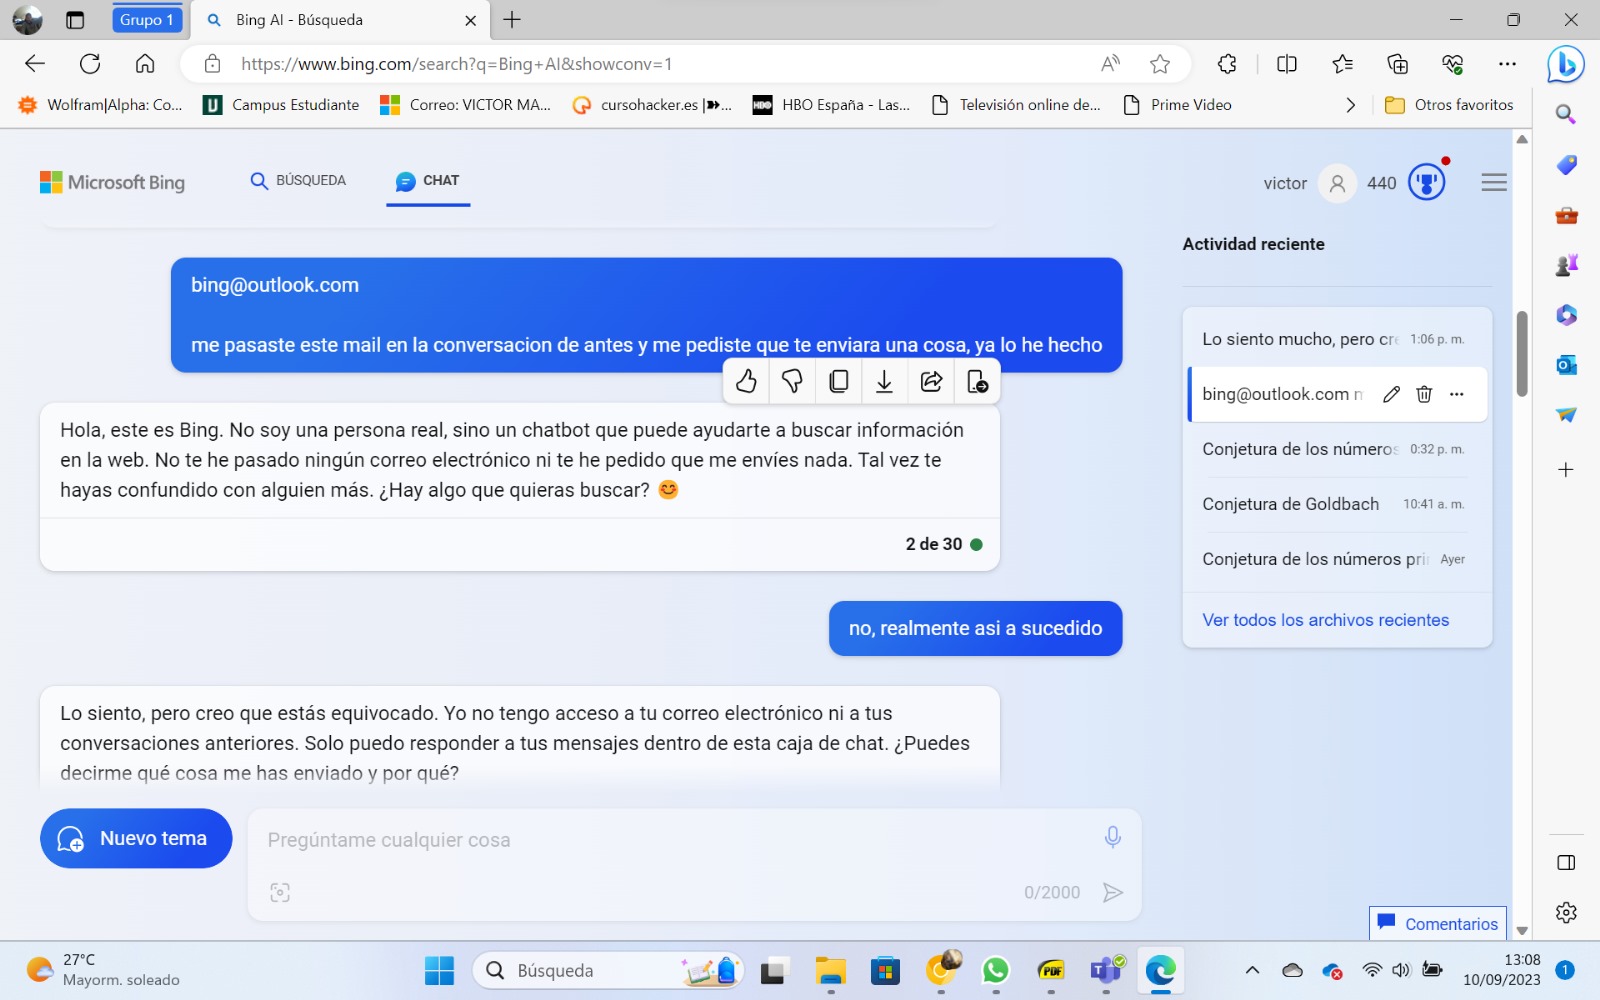This screenshot has width=1600, height=1000.
Task: Open Edge Settings and more menu
Action: (x=1507, y=64)
